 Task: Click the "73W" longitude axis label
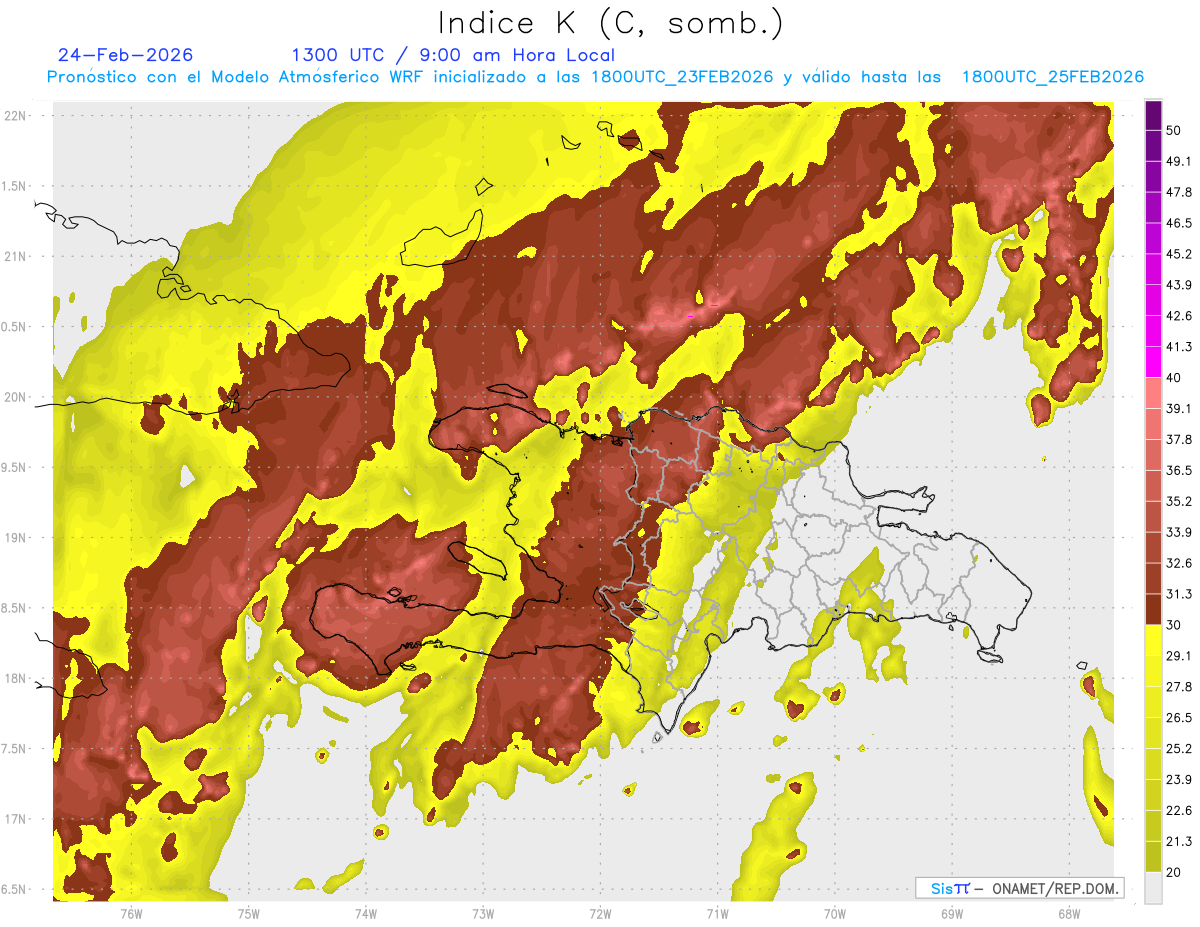pyautogui.click(x=483, y=913)
